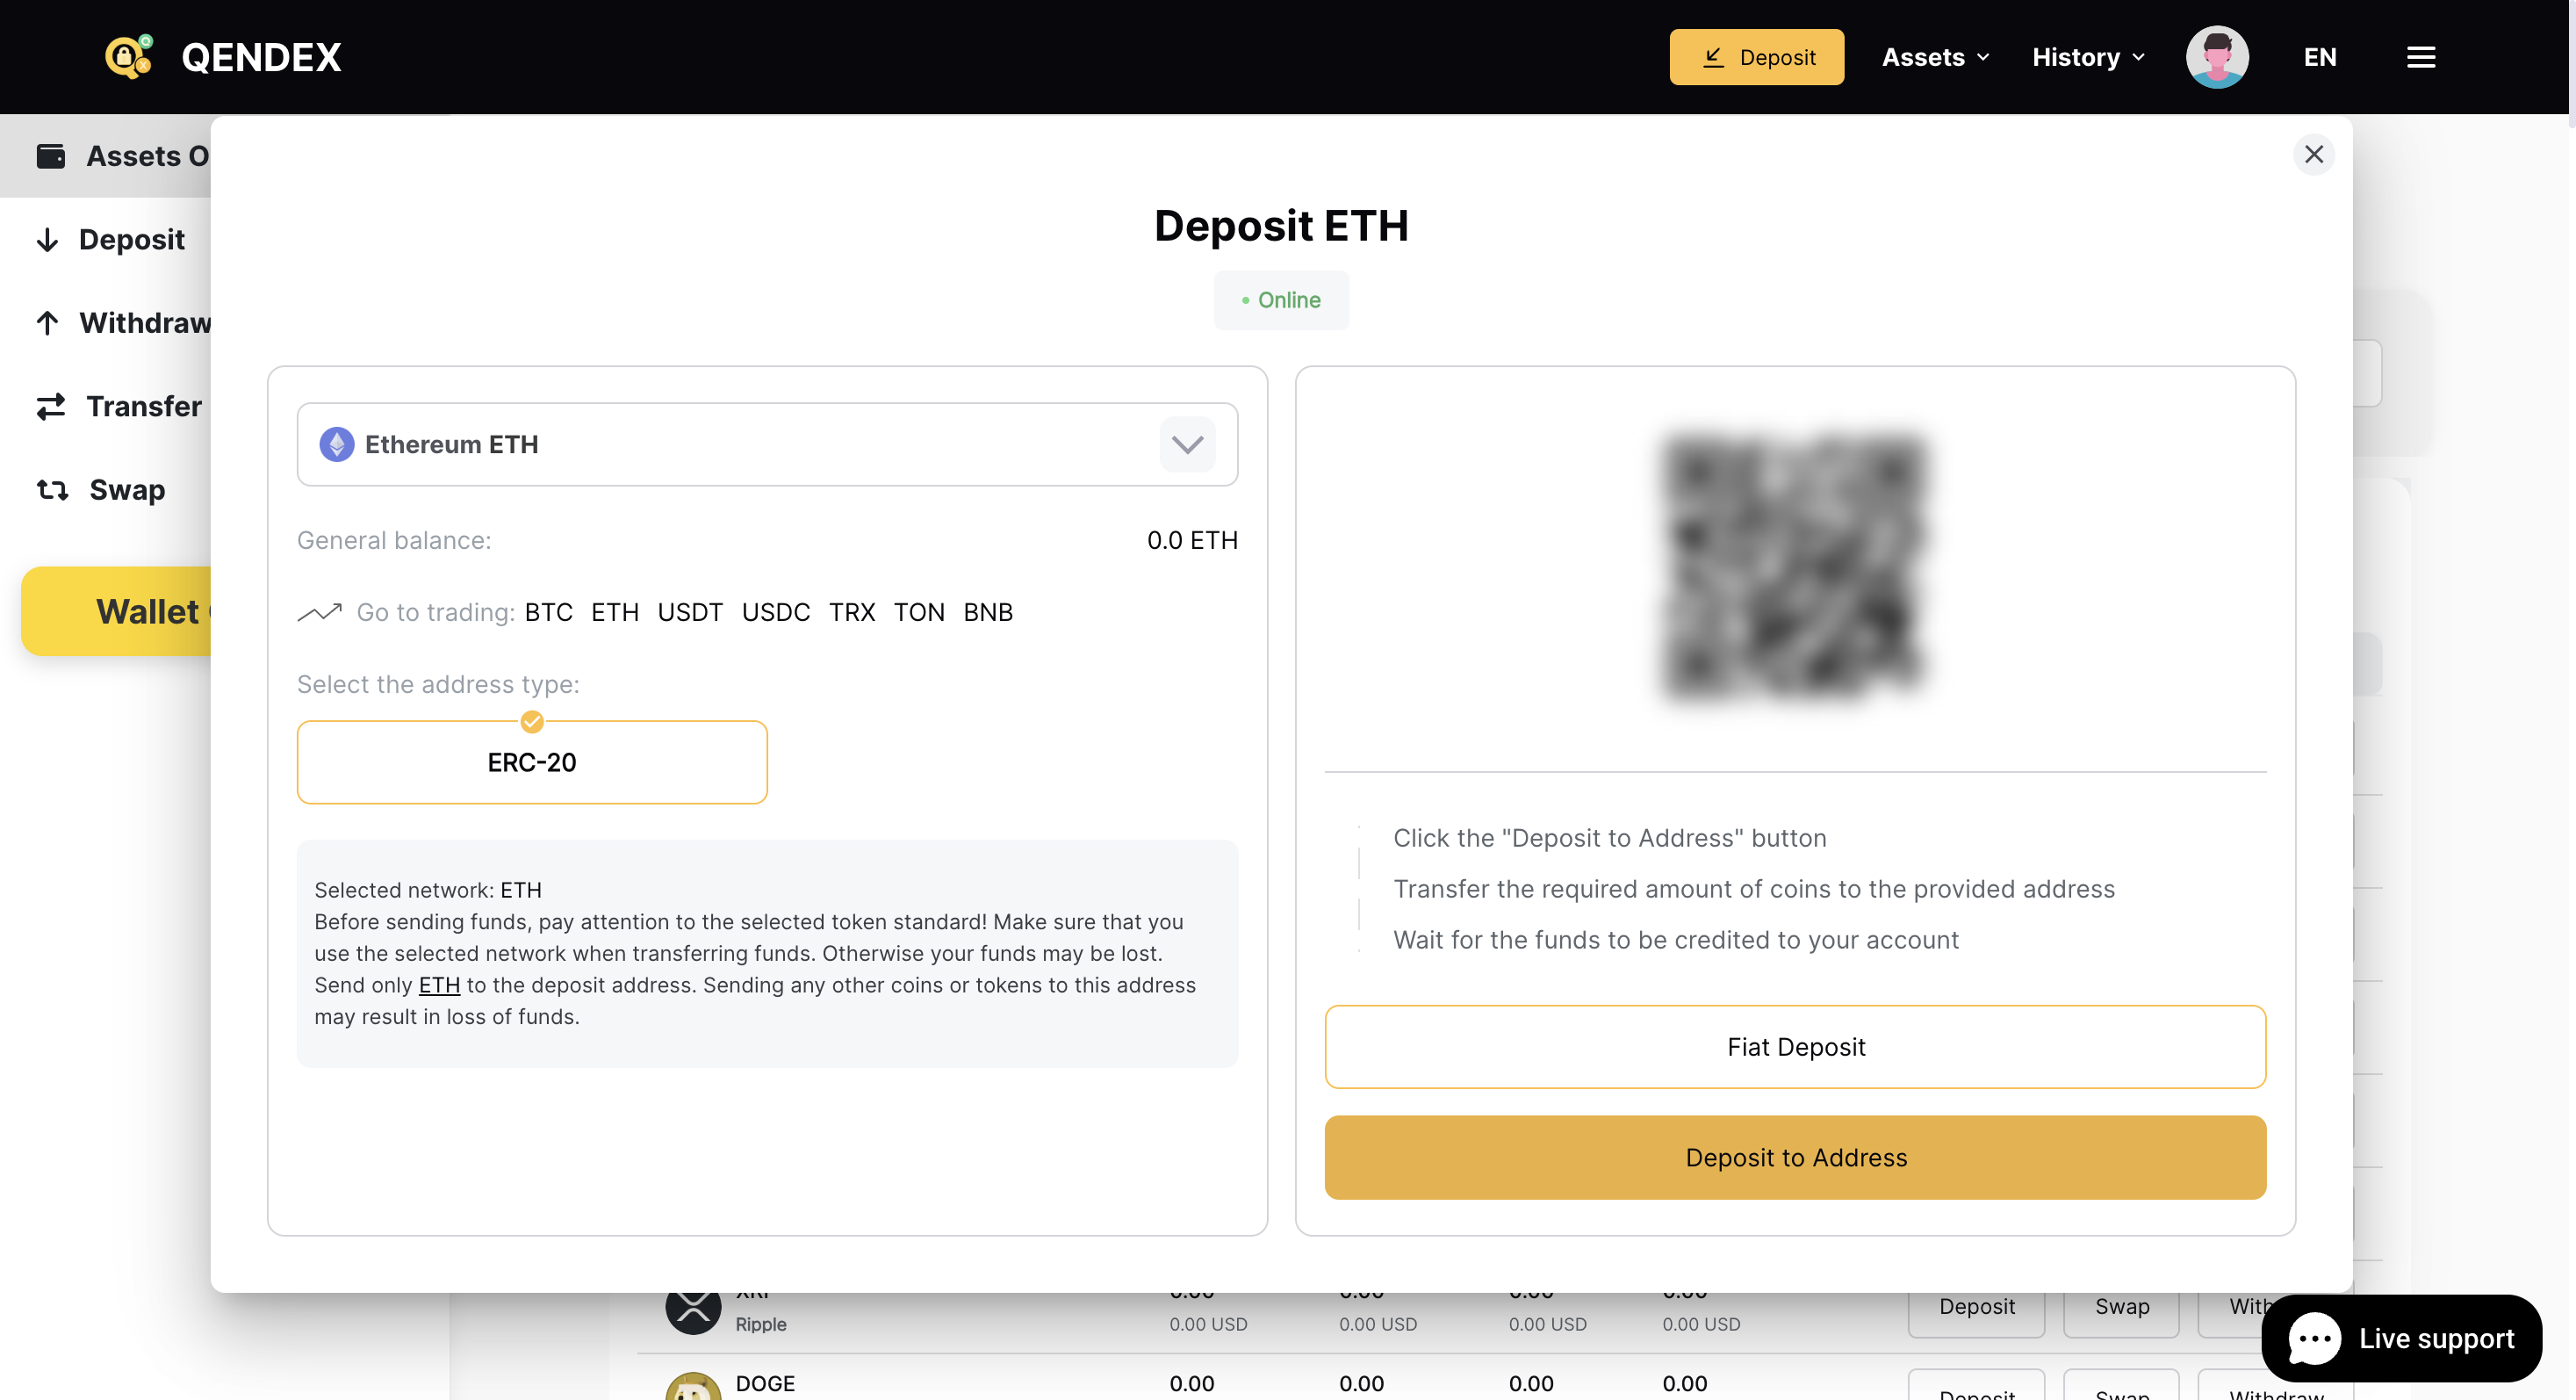Close the Deposit ETH dialog
2576x1400 pixels.
click(x=2313, y=154)
